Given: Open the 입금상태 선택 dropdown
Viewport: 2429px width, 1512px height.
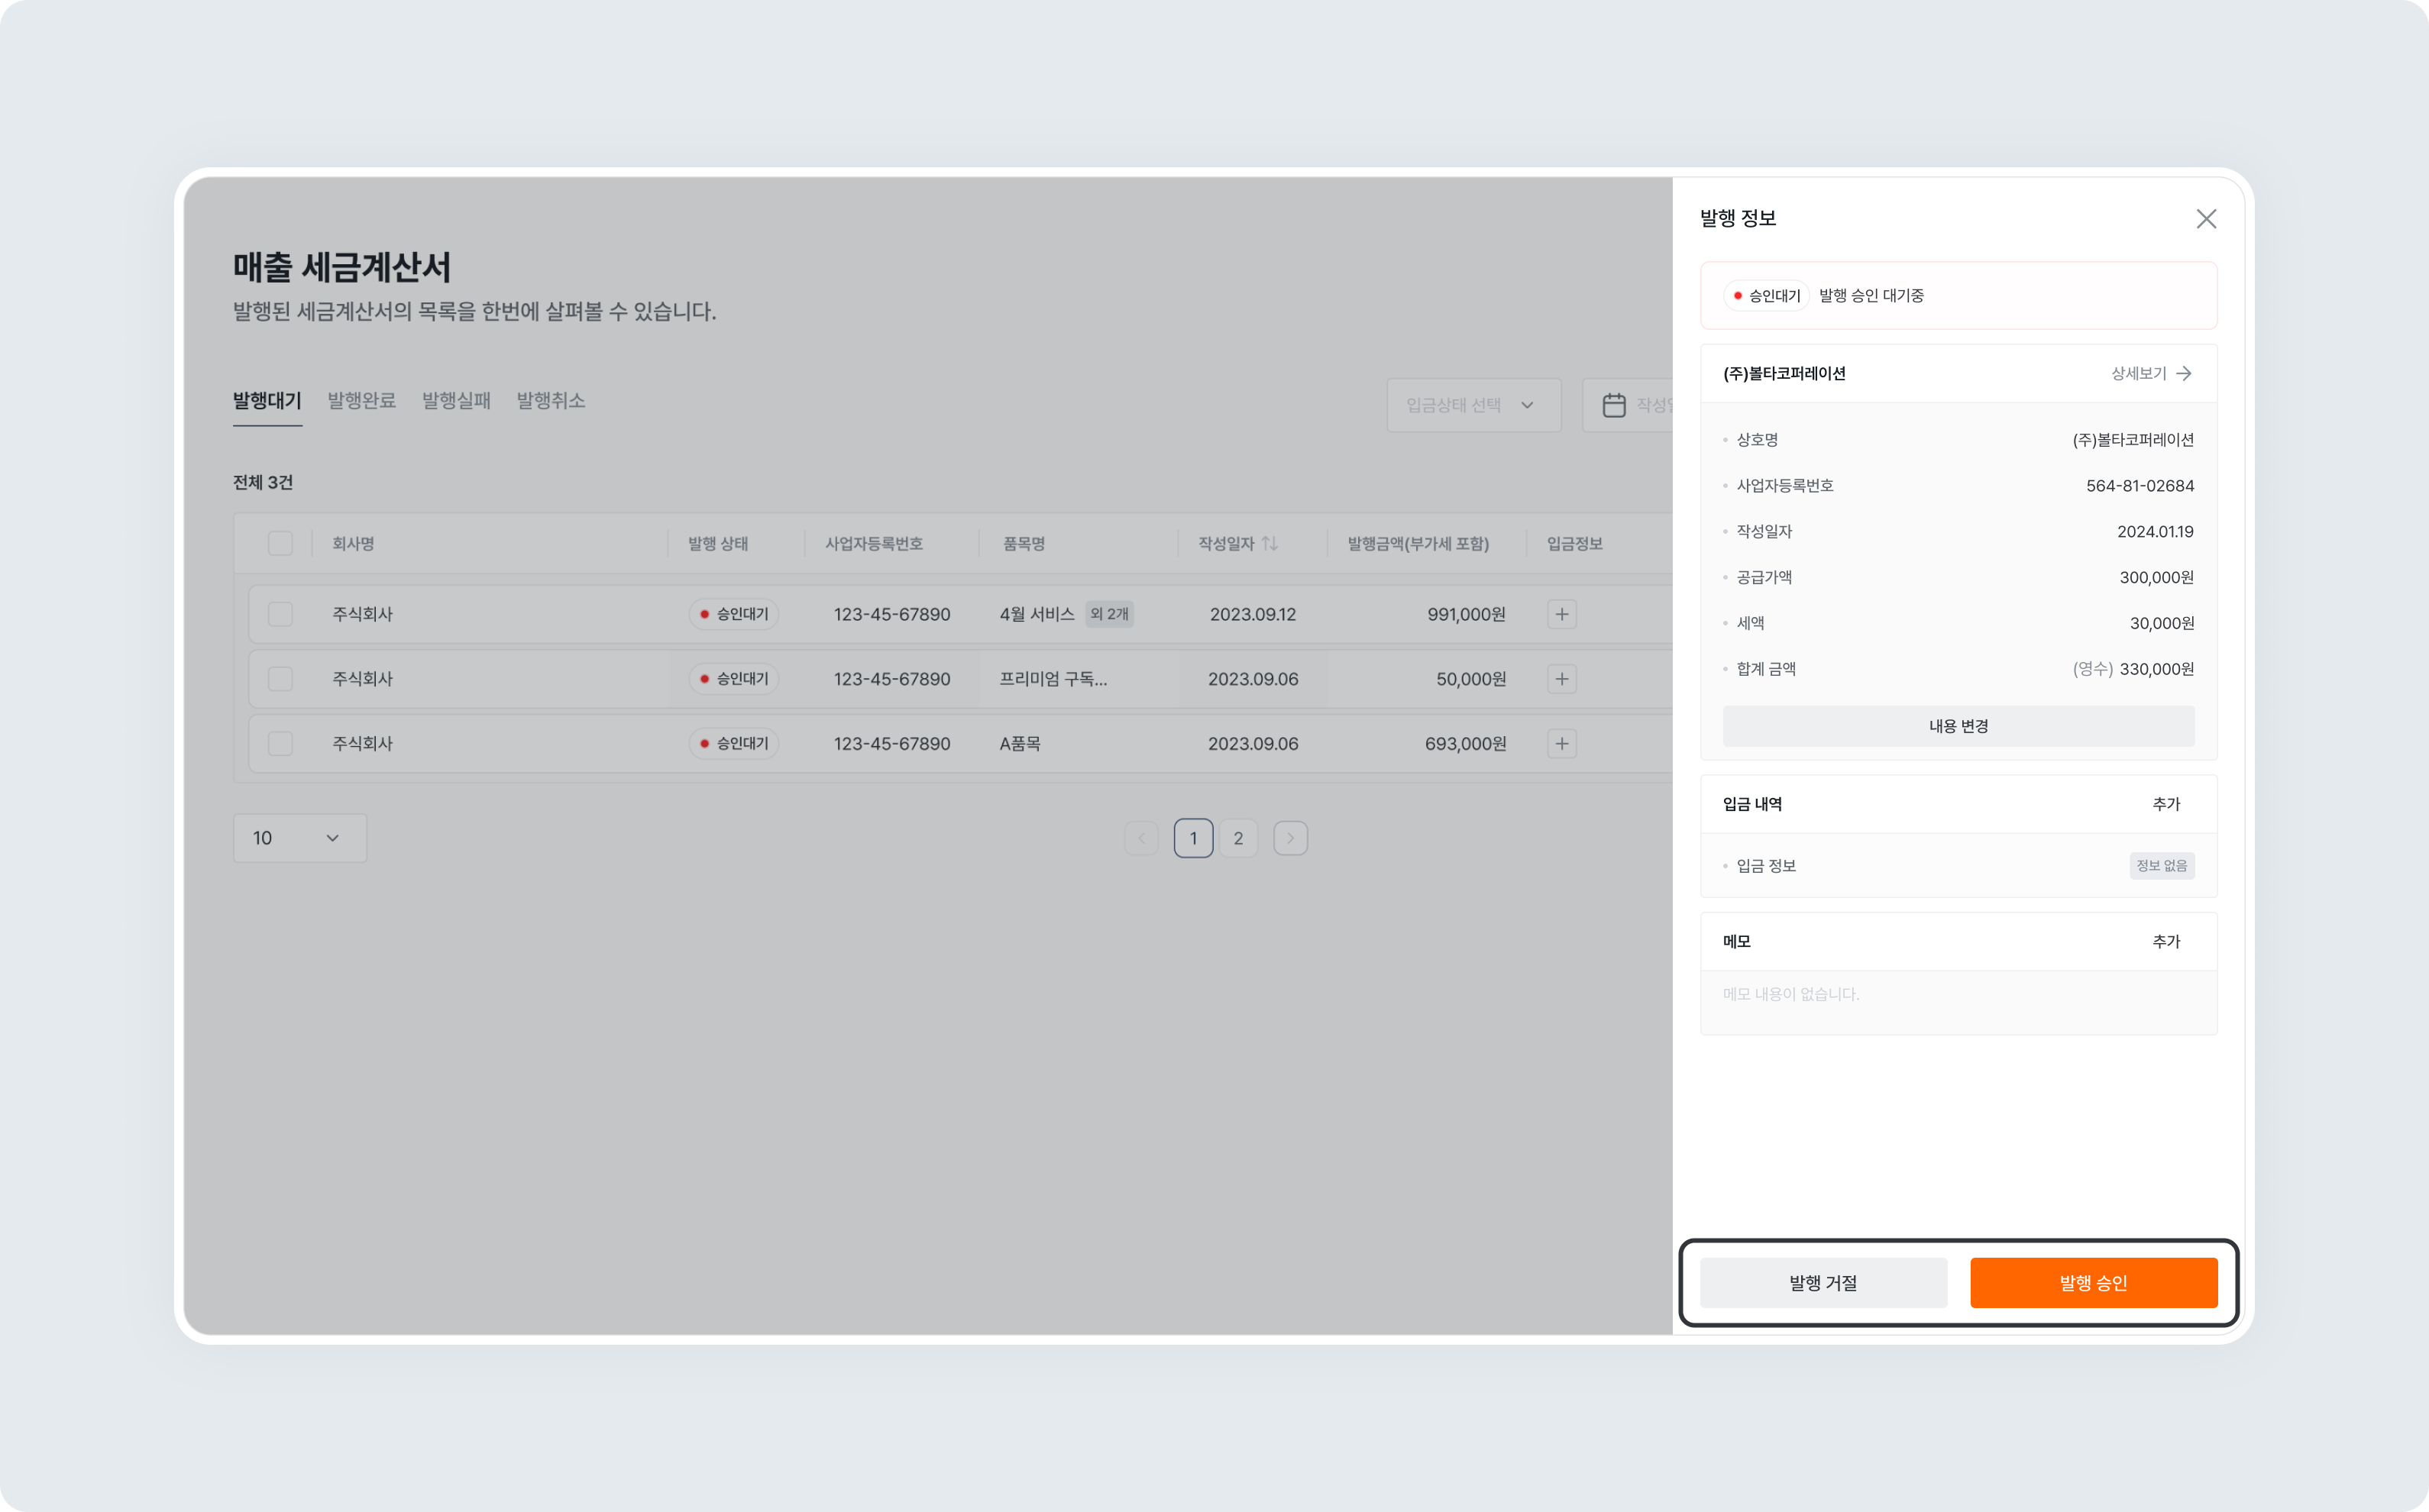Looking at the screenshot, I should click(1473, 404).
